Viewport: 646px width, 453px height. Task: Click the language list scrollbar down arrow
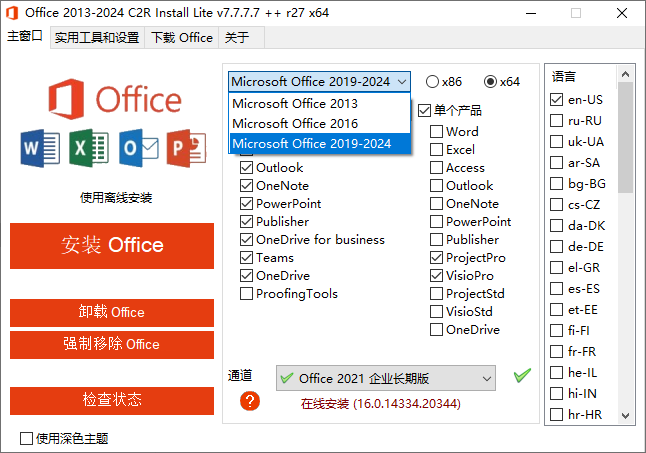[627, 415]
